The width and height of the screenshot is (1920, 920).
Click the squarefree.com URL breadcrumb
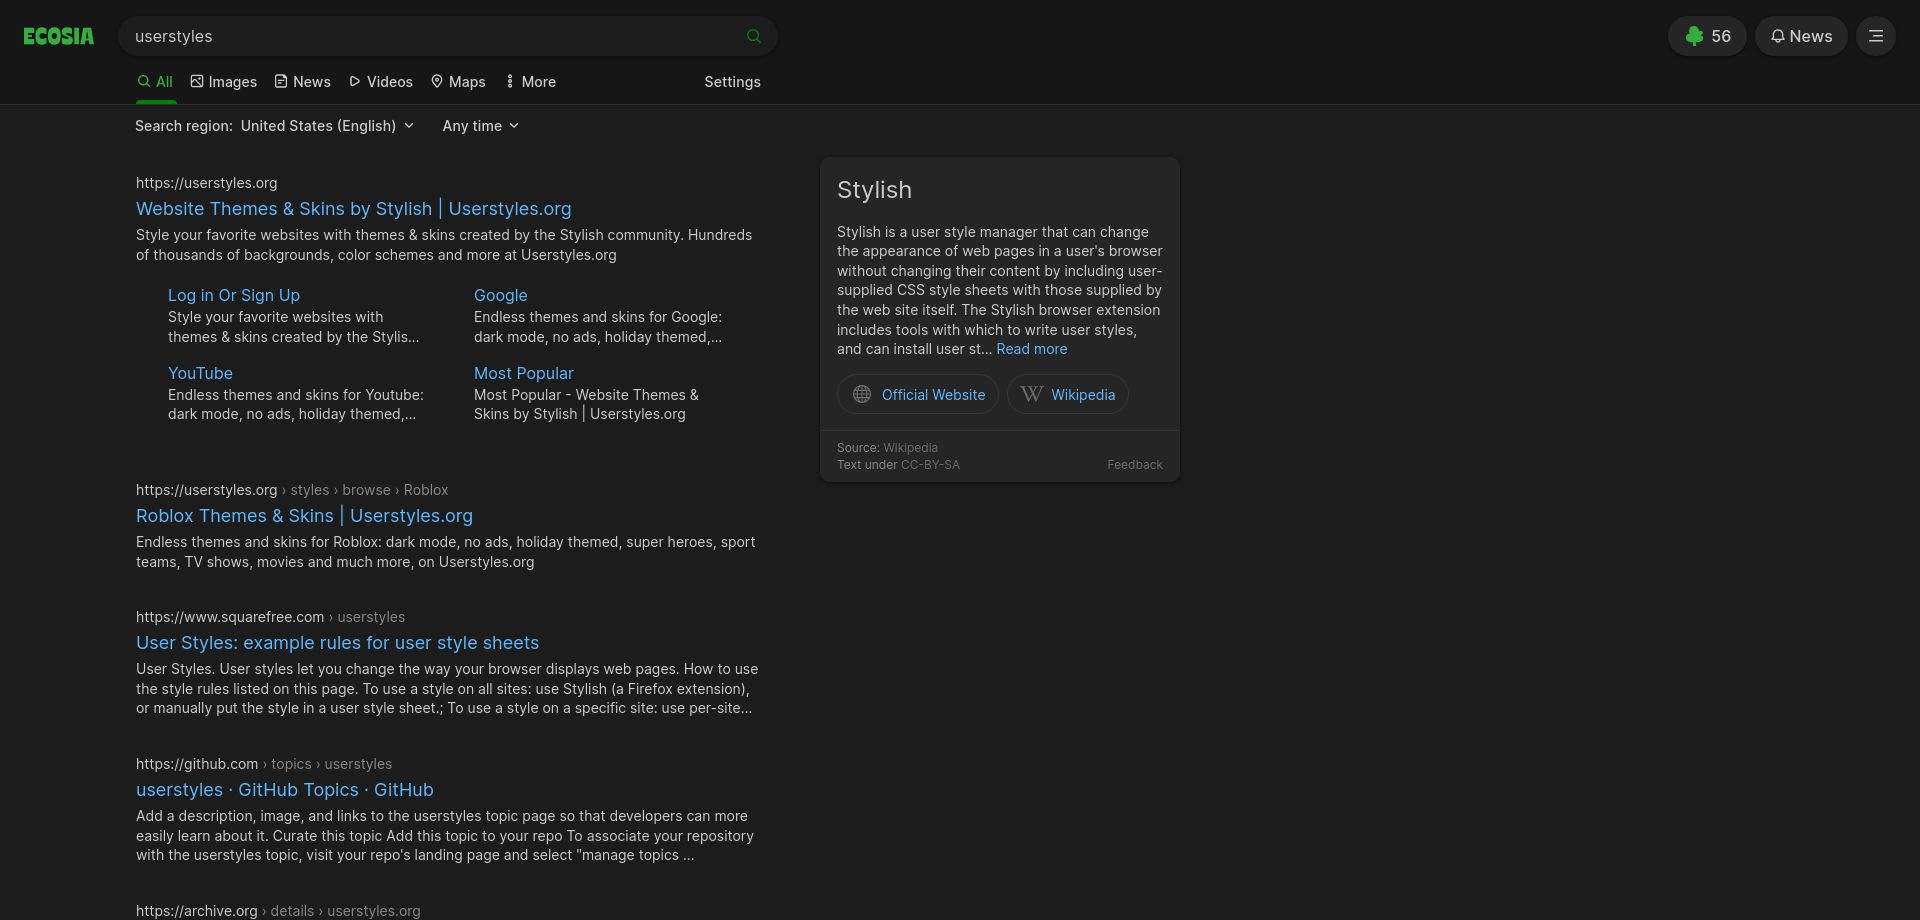270,617
